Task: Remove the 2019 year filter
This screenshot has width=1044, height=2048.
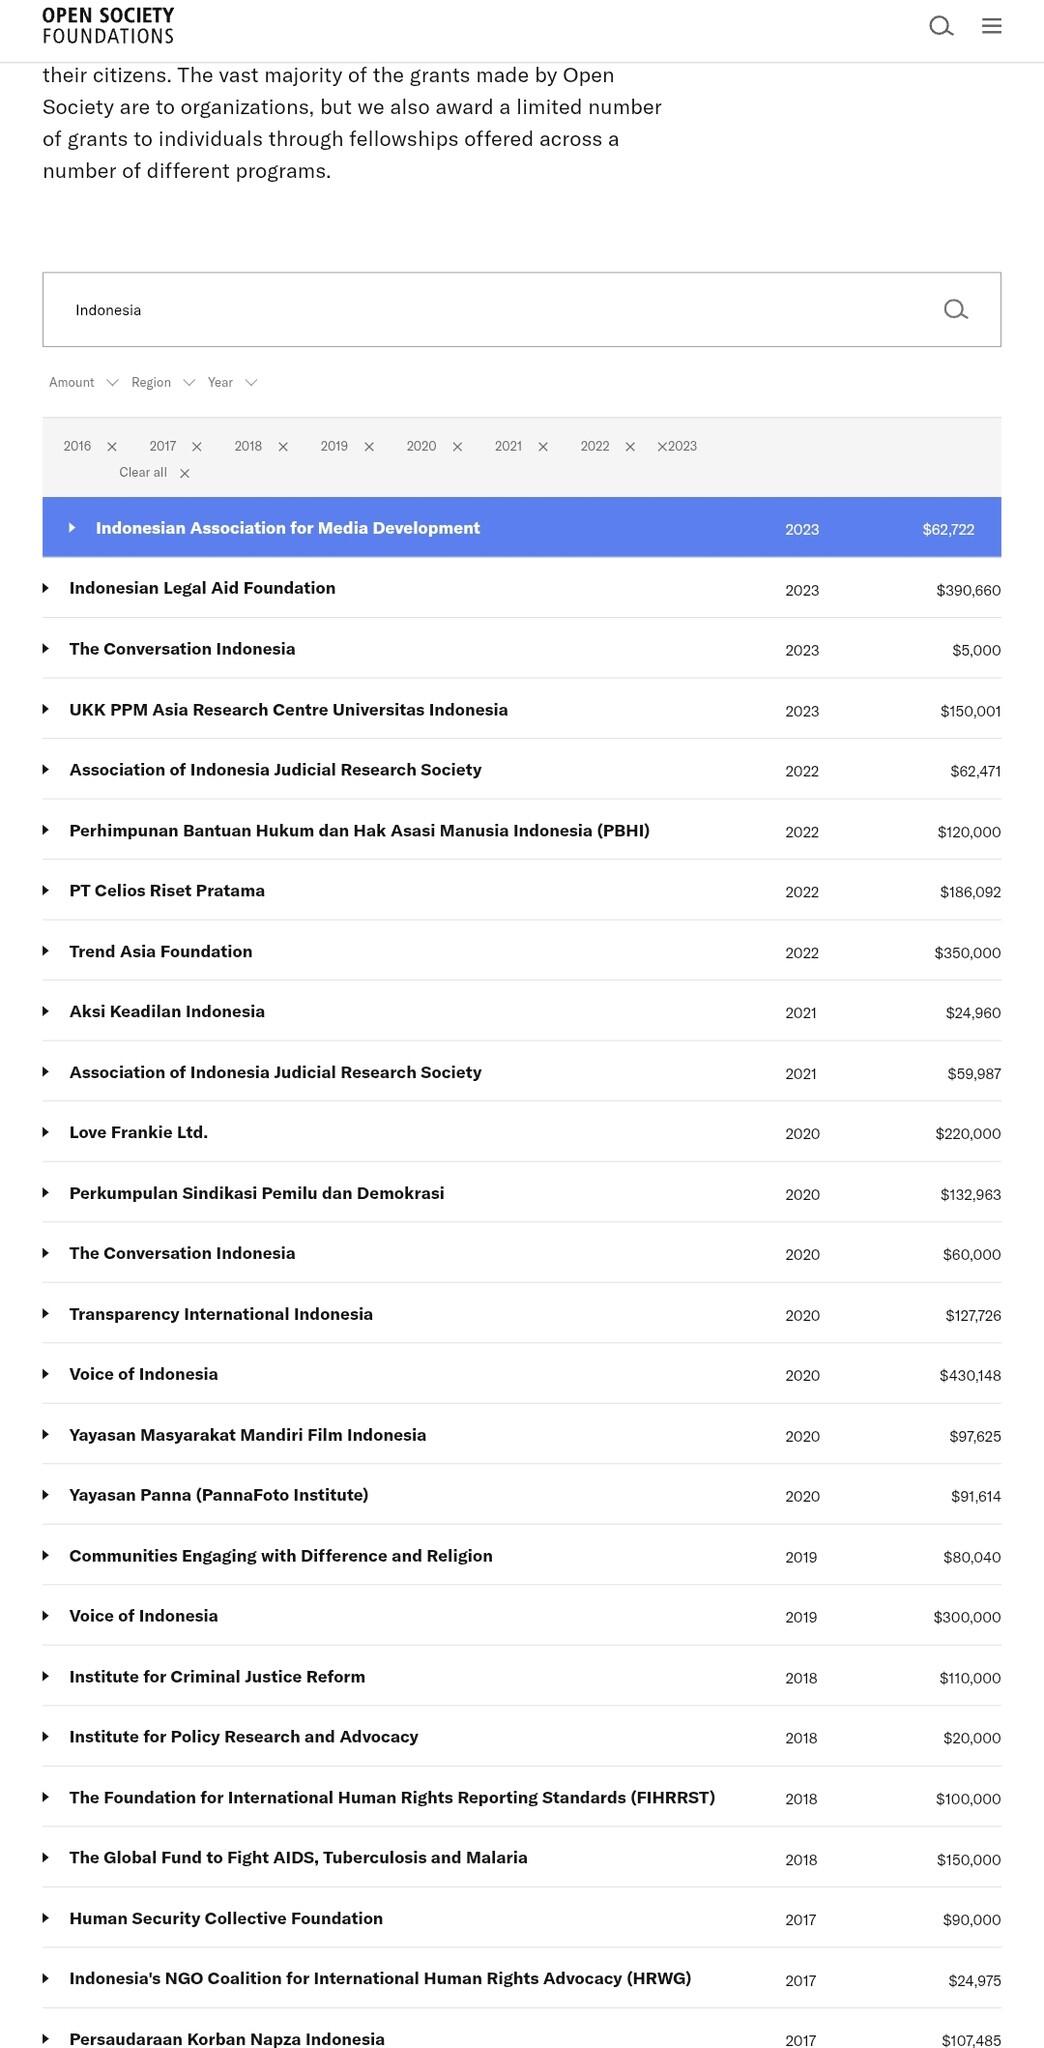Action: (x=369, y=447)
